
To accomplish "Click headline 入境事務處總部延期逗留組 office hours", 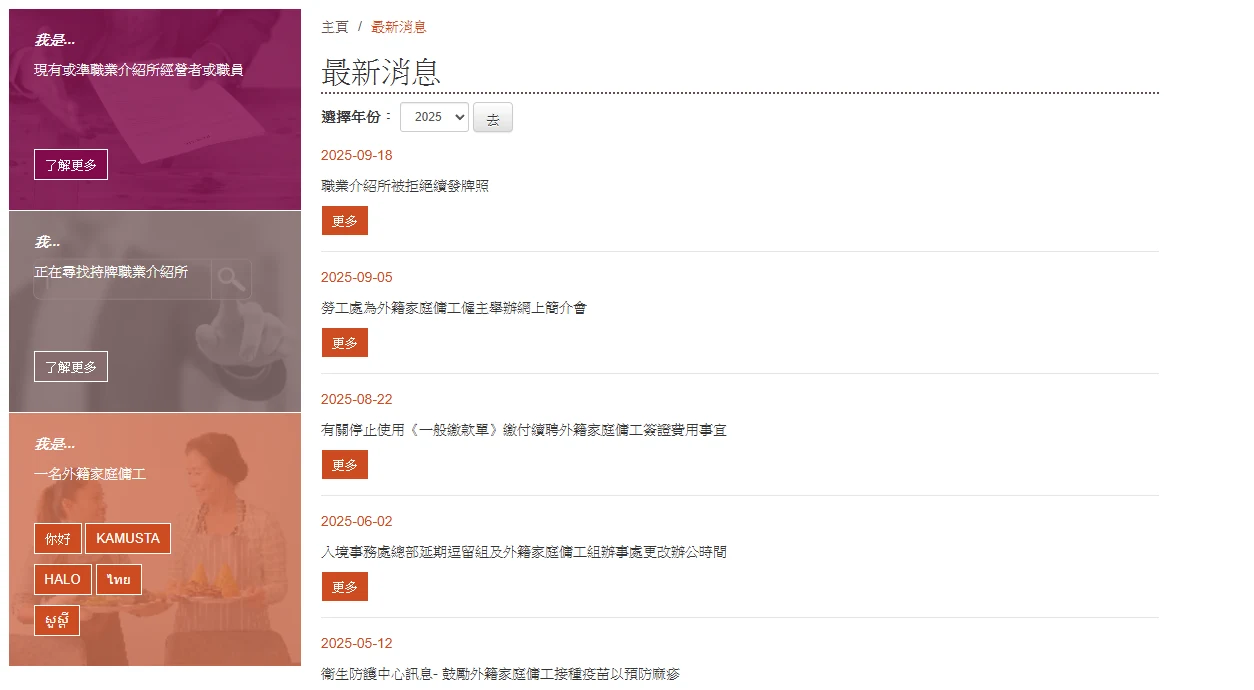I will (524, 552).
